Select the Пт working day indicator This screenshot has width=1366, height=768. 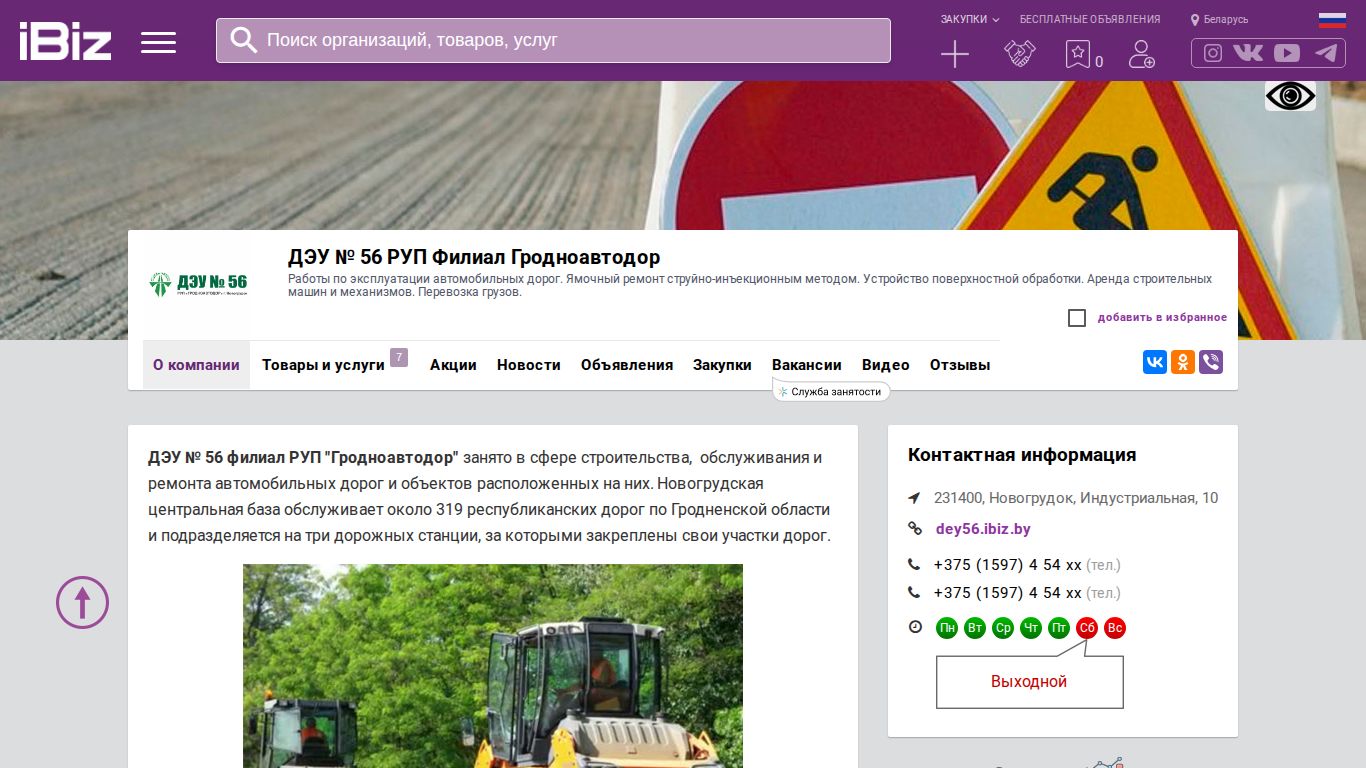click(1059, 628)
